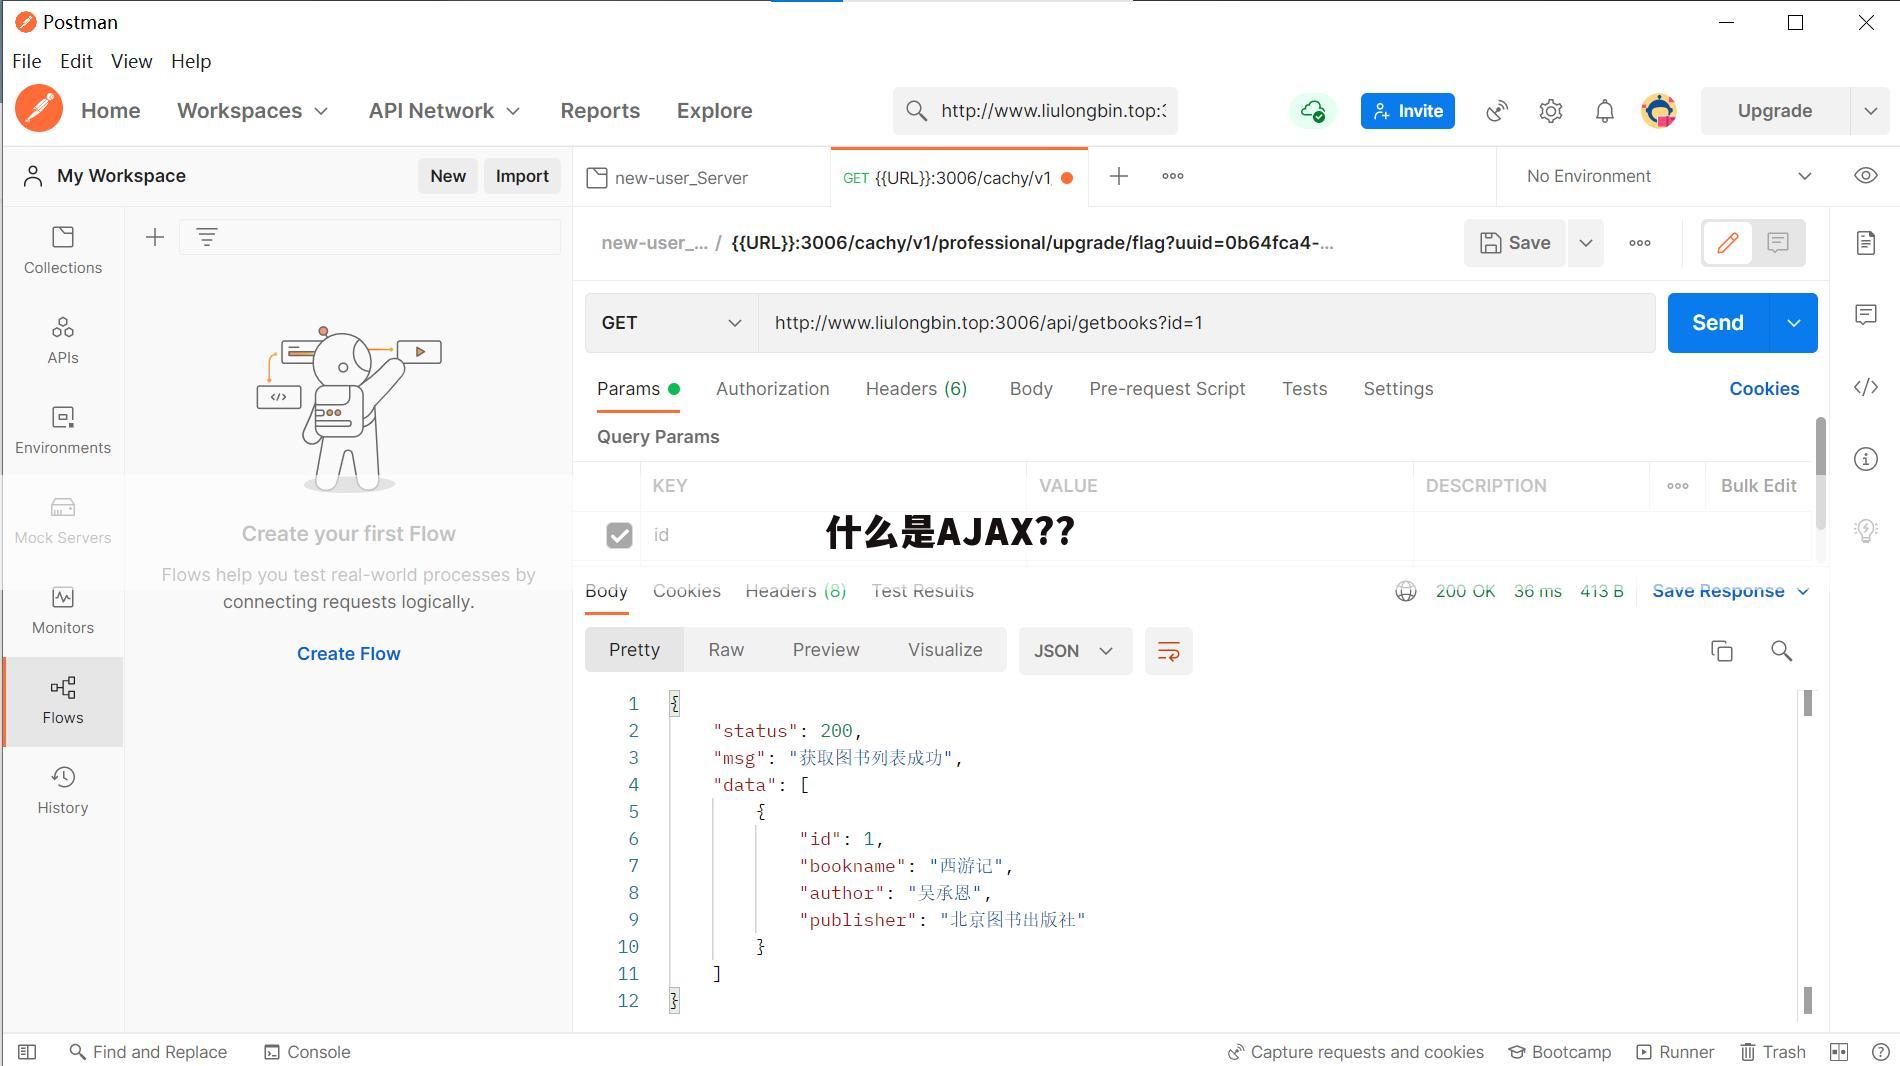Open the notifications bell icon
The image size is (1900, 1066).
point(1604,111)
